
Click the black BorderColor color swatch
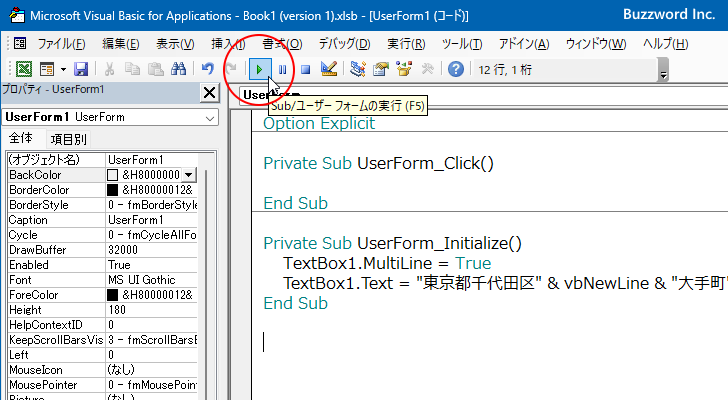coord(113,190)
